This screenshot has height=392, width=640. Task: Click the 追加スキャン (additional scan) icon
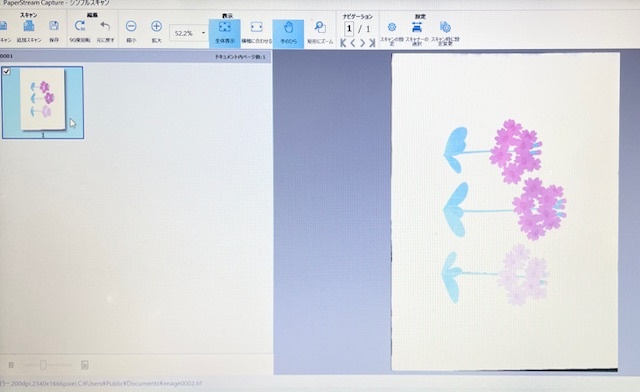[x=29, y=27]
